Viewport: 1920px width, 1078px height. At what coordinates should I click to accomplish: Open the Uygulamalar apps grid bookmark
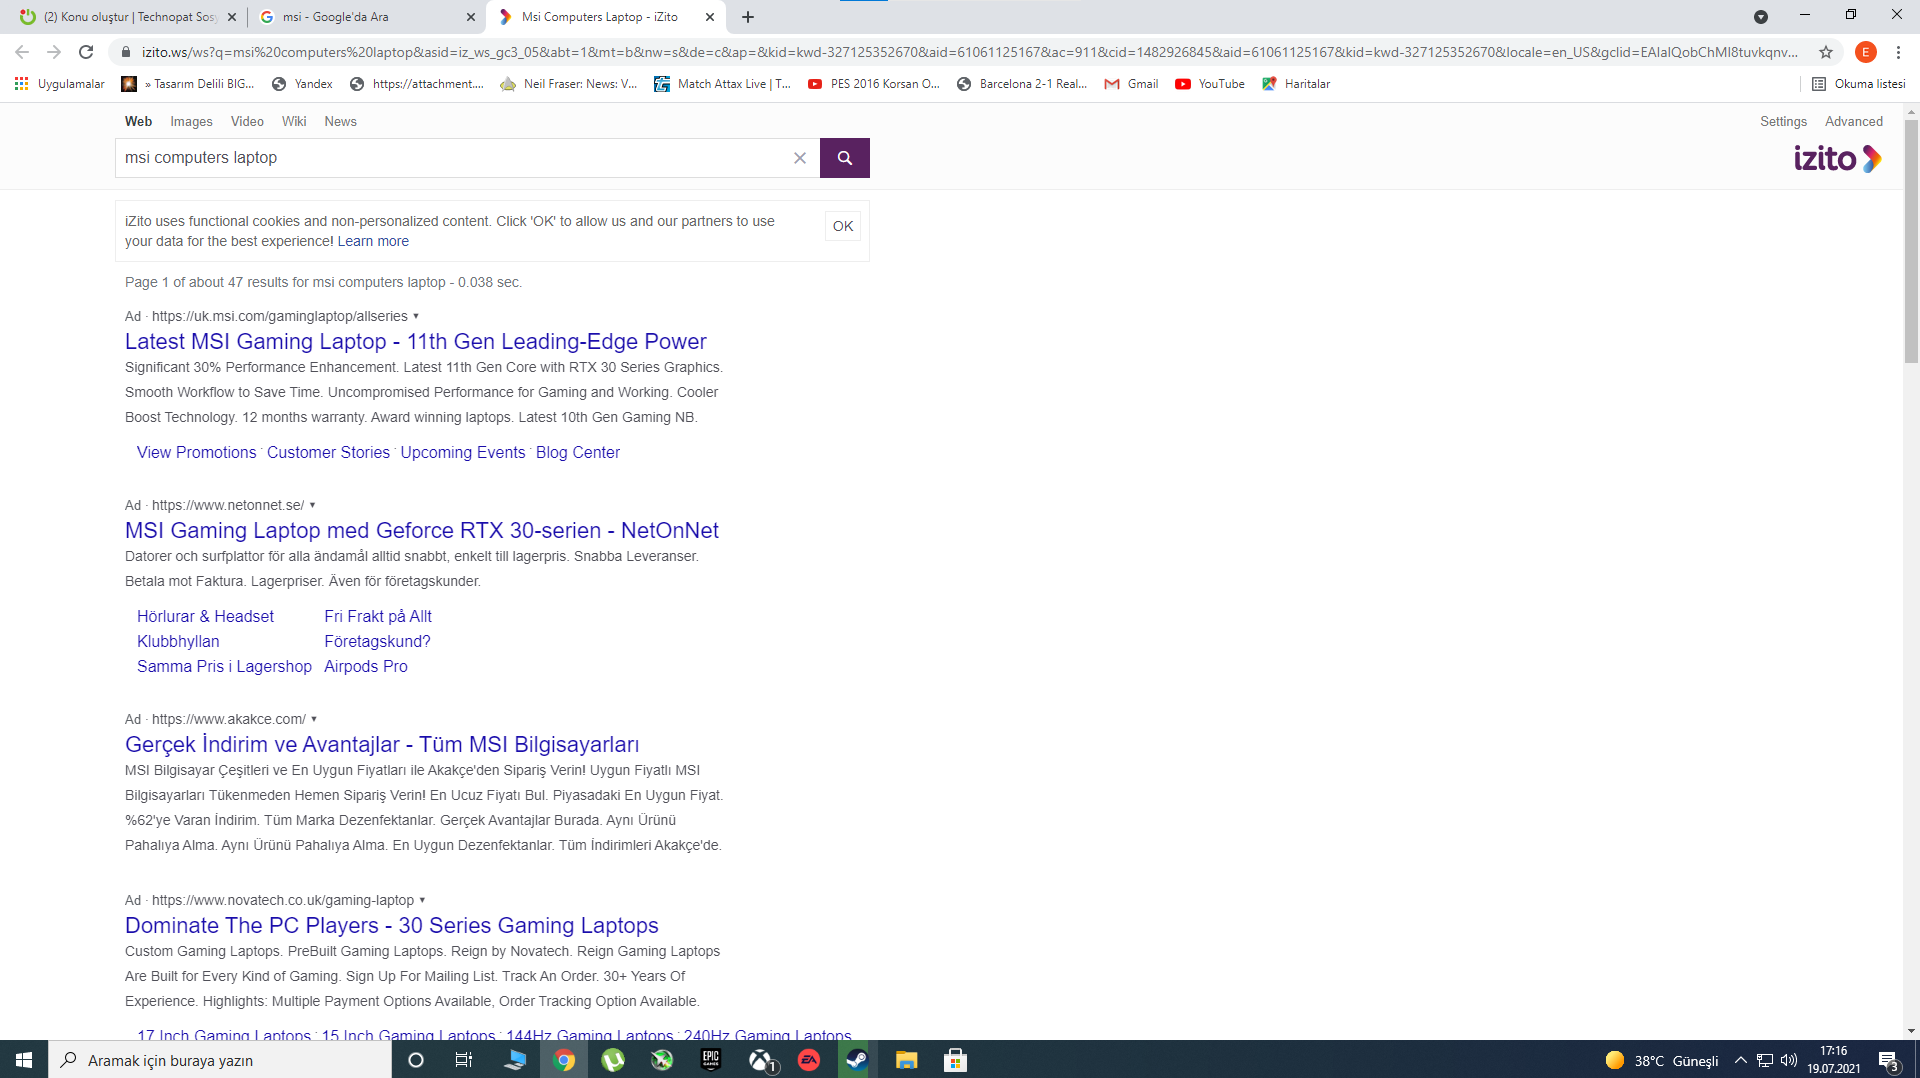pyautogui.click(x=59, y=84)
